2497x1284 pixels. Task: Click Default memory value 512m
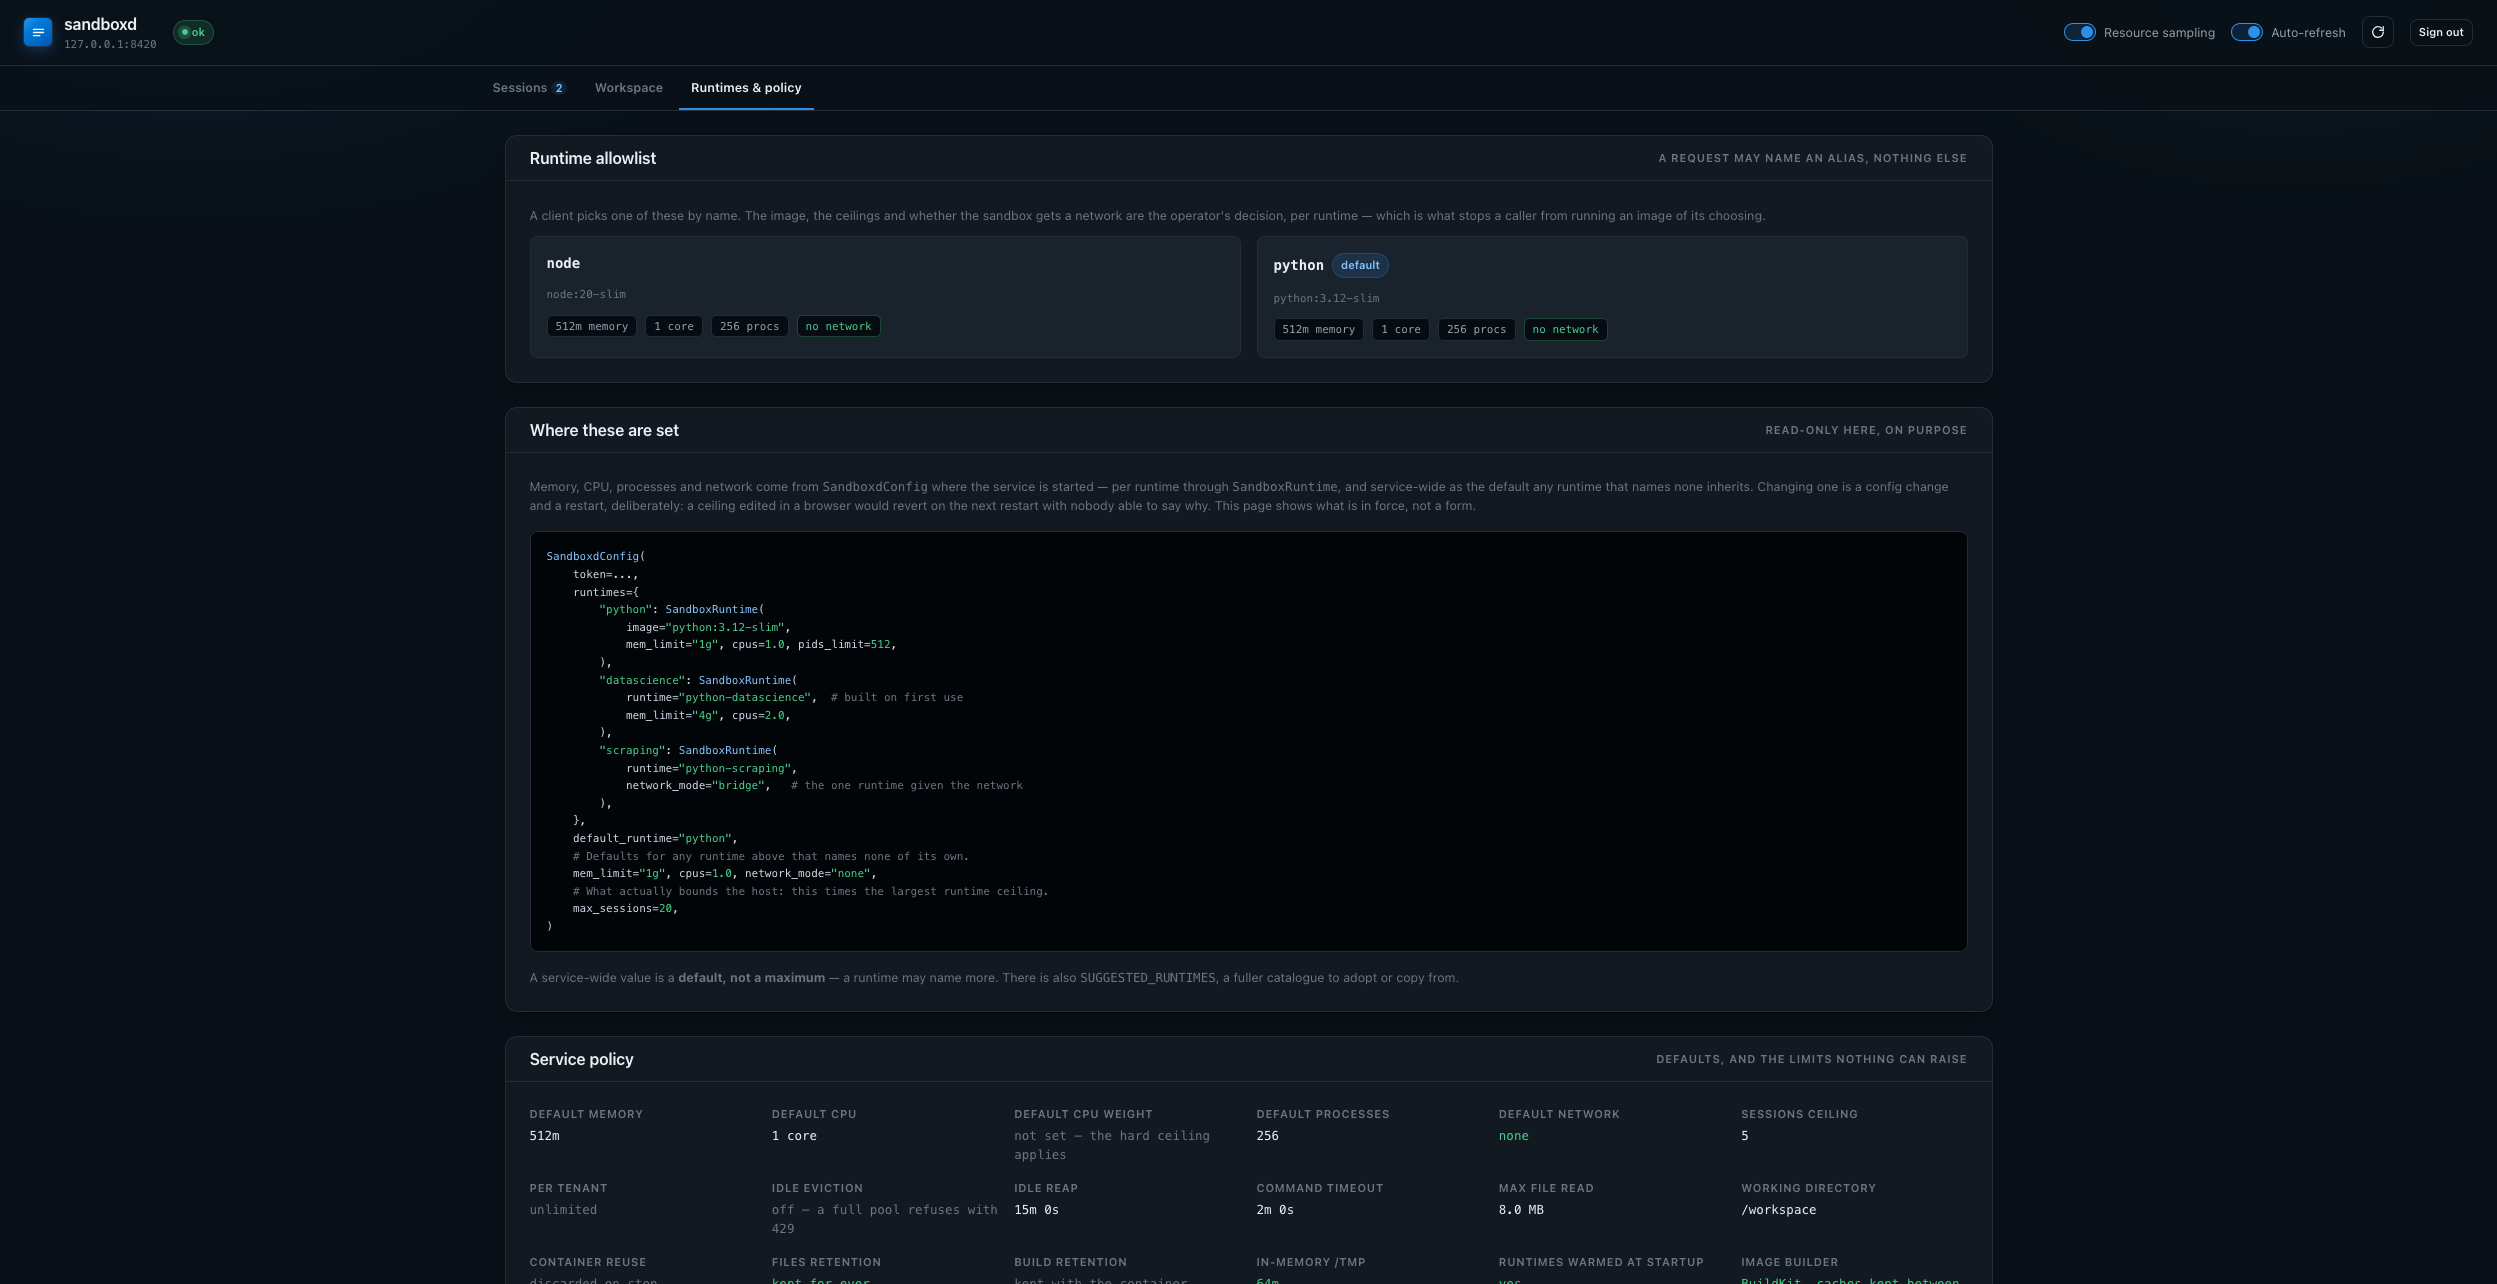(x=544, y=1136)
